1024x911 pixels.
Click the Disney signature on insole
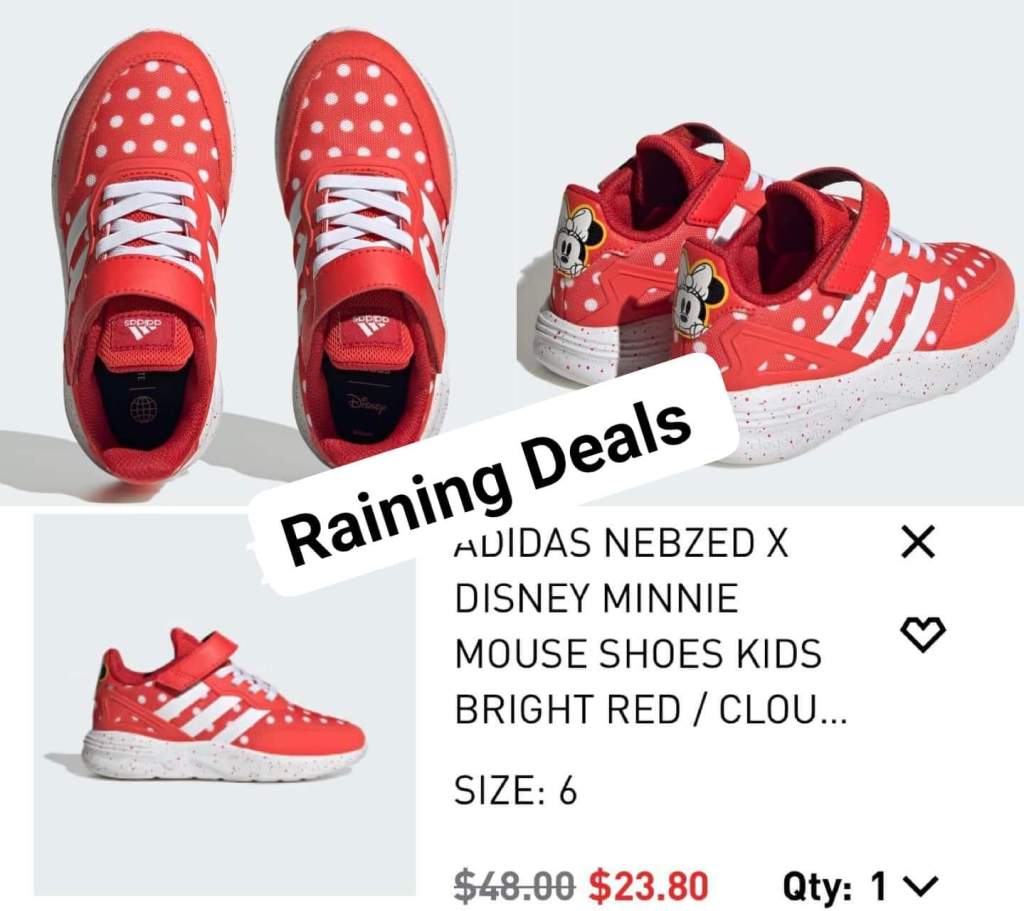click(x=368, y=404)
